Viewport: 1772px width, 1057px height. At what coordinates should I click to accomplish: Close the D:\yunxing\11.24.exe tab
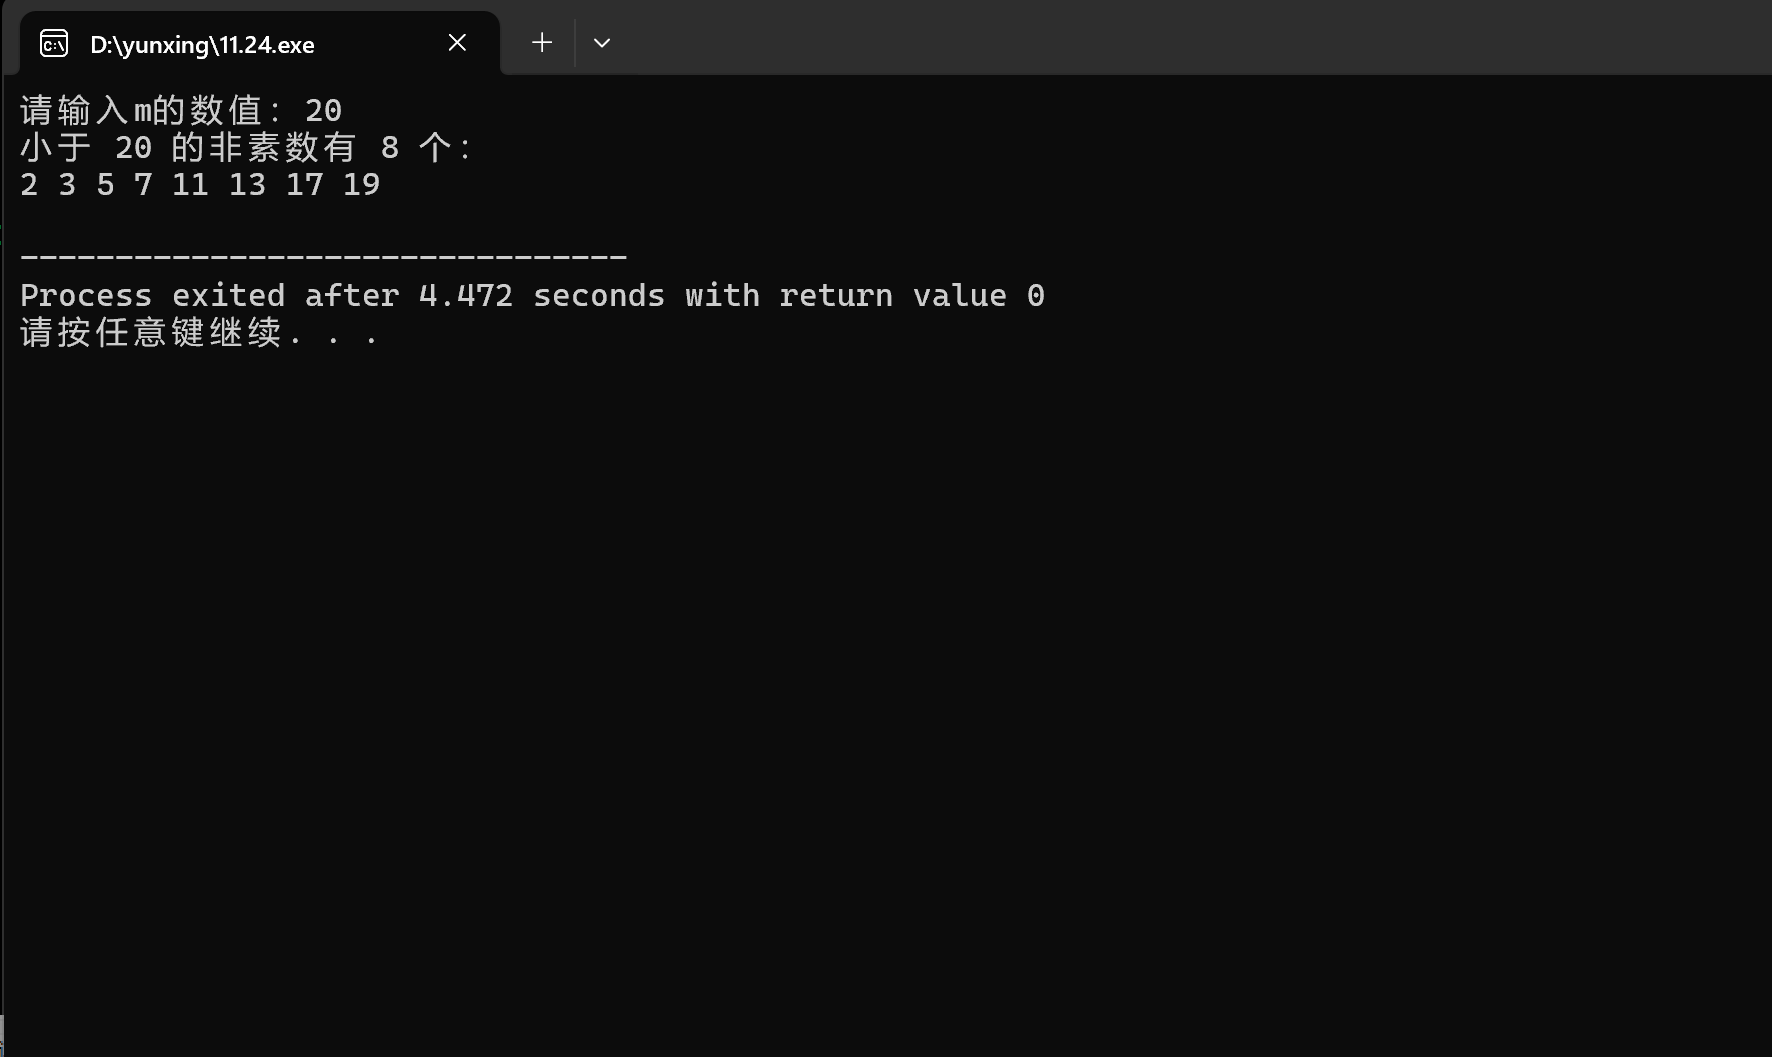tap(457, 42)
